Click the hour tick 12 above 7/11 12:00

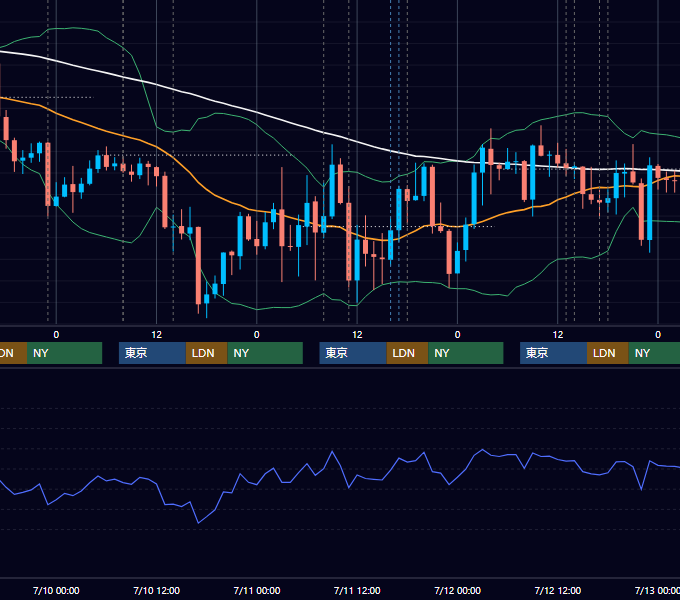[x=357, y=335]
